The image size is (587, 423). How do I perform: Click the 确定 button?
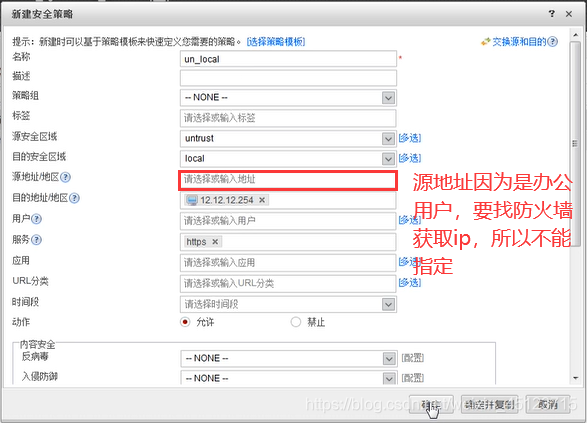pos(431,405)
